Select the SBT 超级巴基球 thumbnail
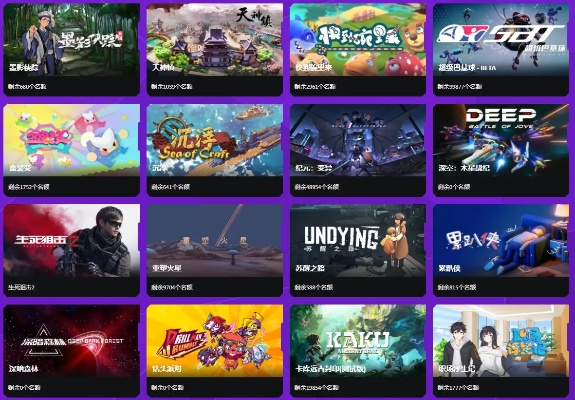 point(501,40)
